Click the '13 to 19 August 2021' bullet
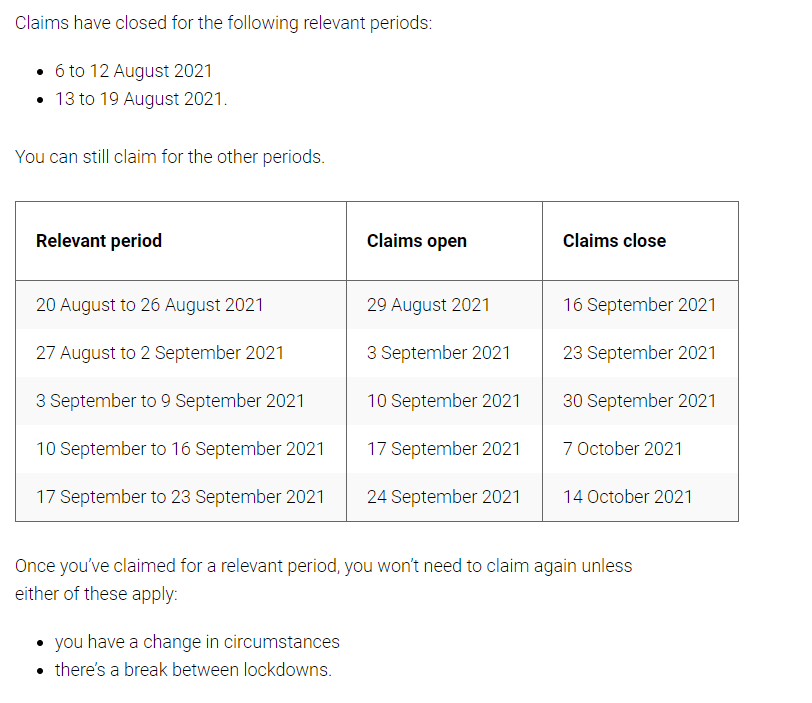Image resolution: width=812 pixels, height=703 pixels. 141,99
